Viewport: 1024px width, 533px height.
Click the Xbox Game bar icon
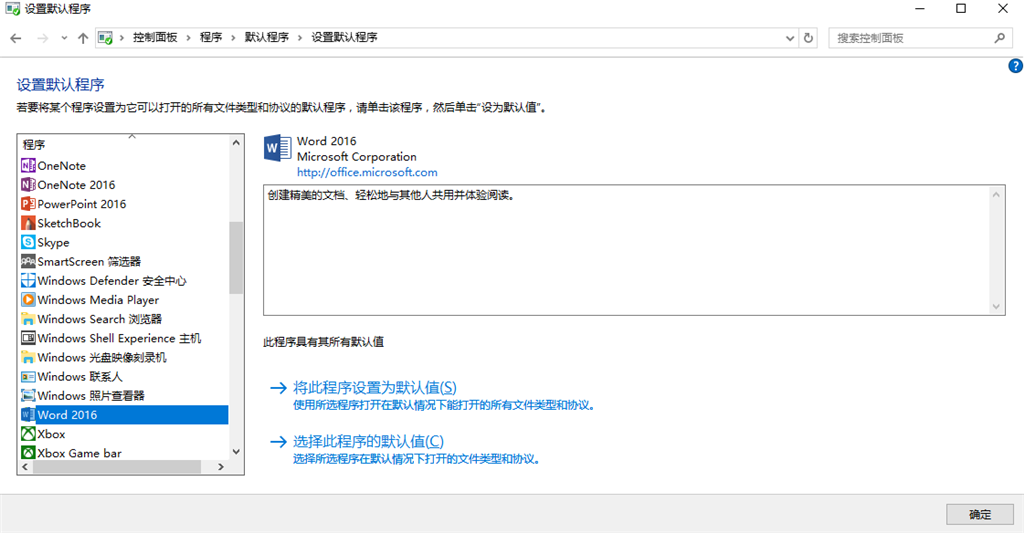click(28, 453)
